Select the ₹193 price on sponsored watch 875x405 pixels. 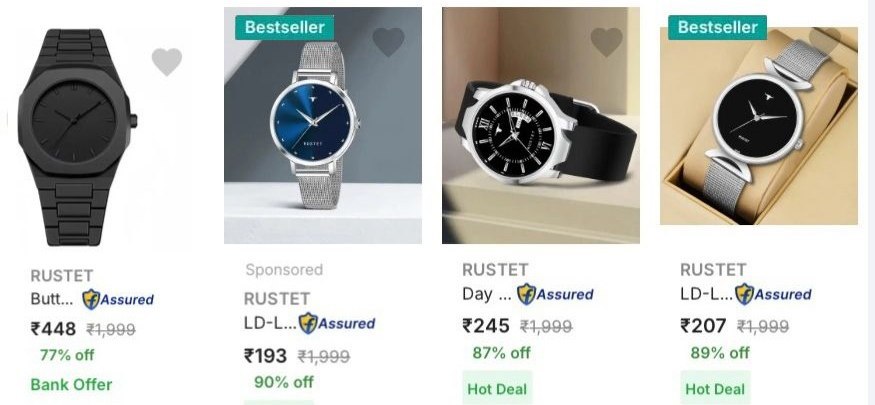266,356
